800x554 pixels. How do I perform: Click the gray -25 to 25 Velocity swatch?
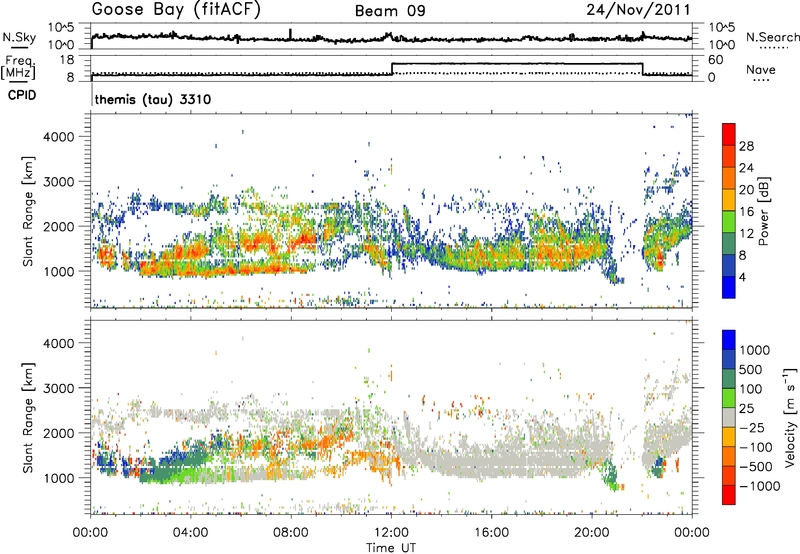pos(729,417)
